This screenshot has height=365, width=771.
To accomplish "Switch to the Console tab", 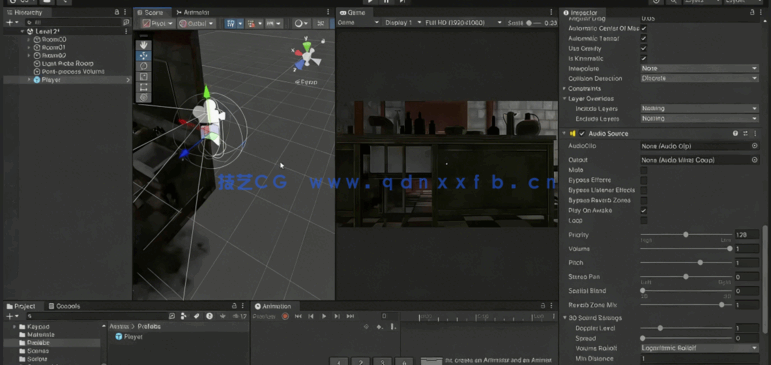I will pos(63,306).
